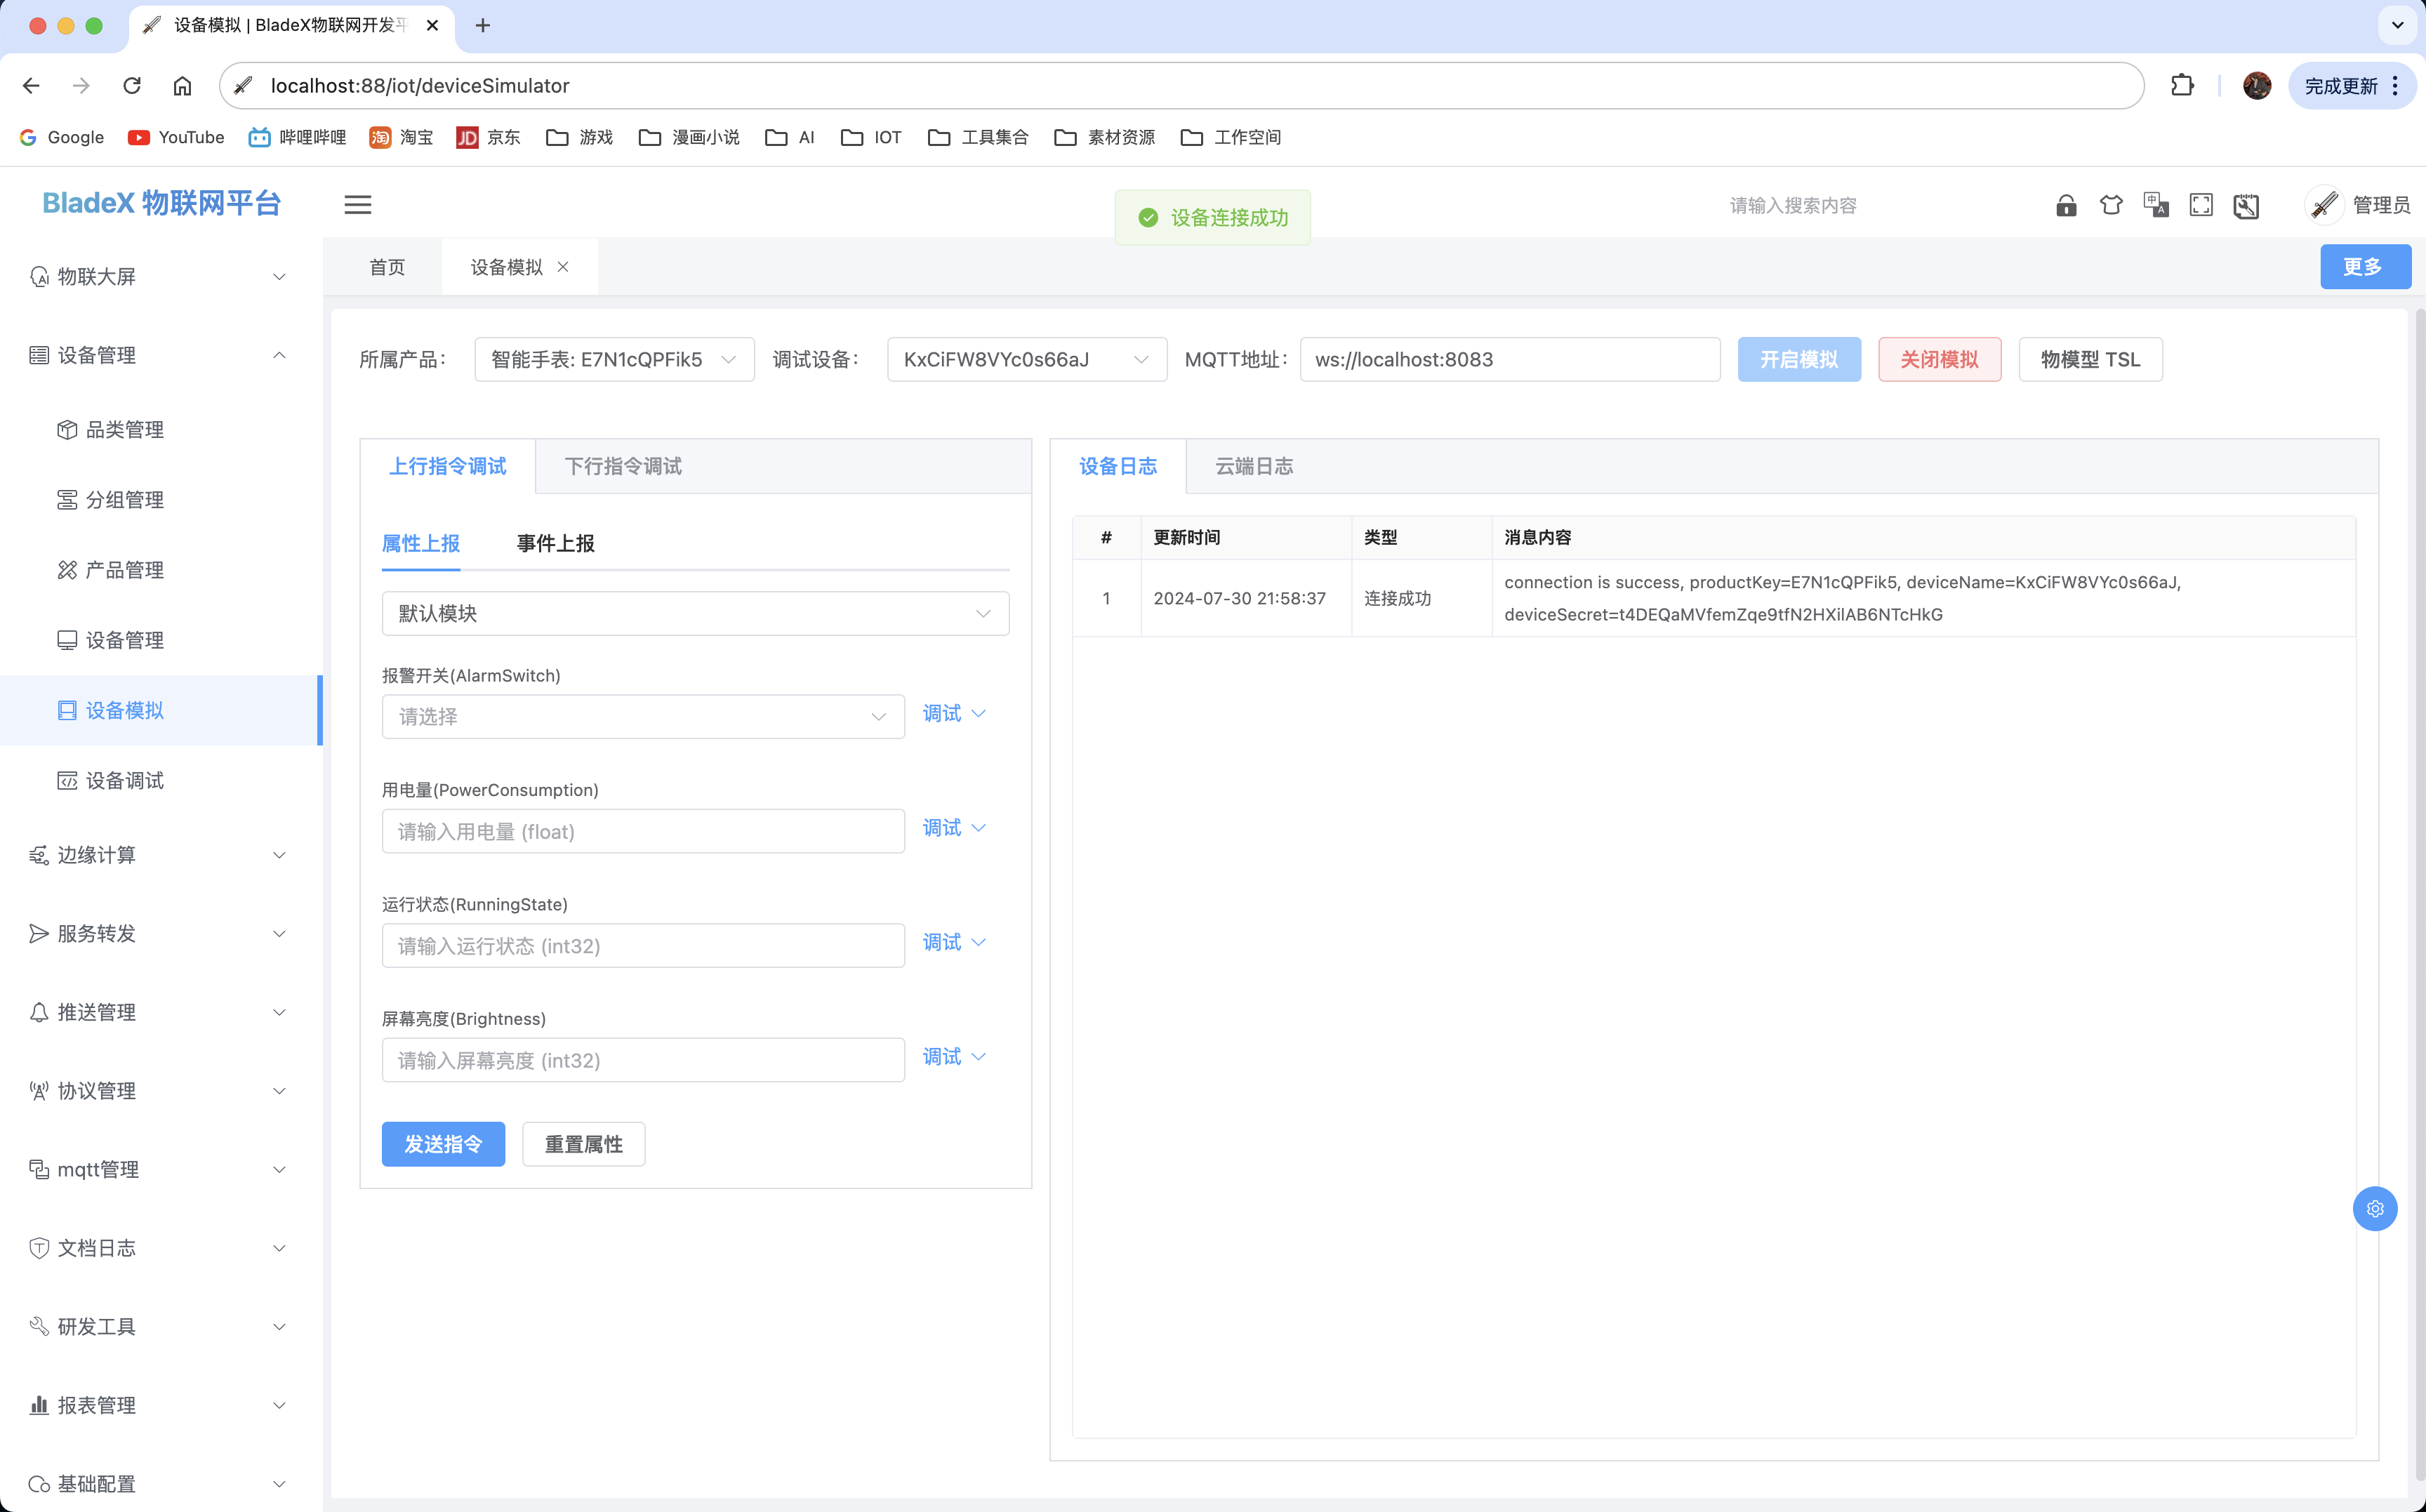Click the 重置属性 button
2426x1512 pixels.
[x=584, y=1144]
